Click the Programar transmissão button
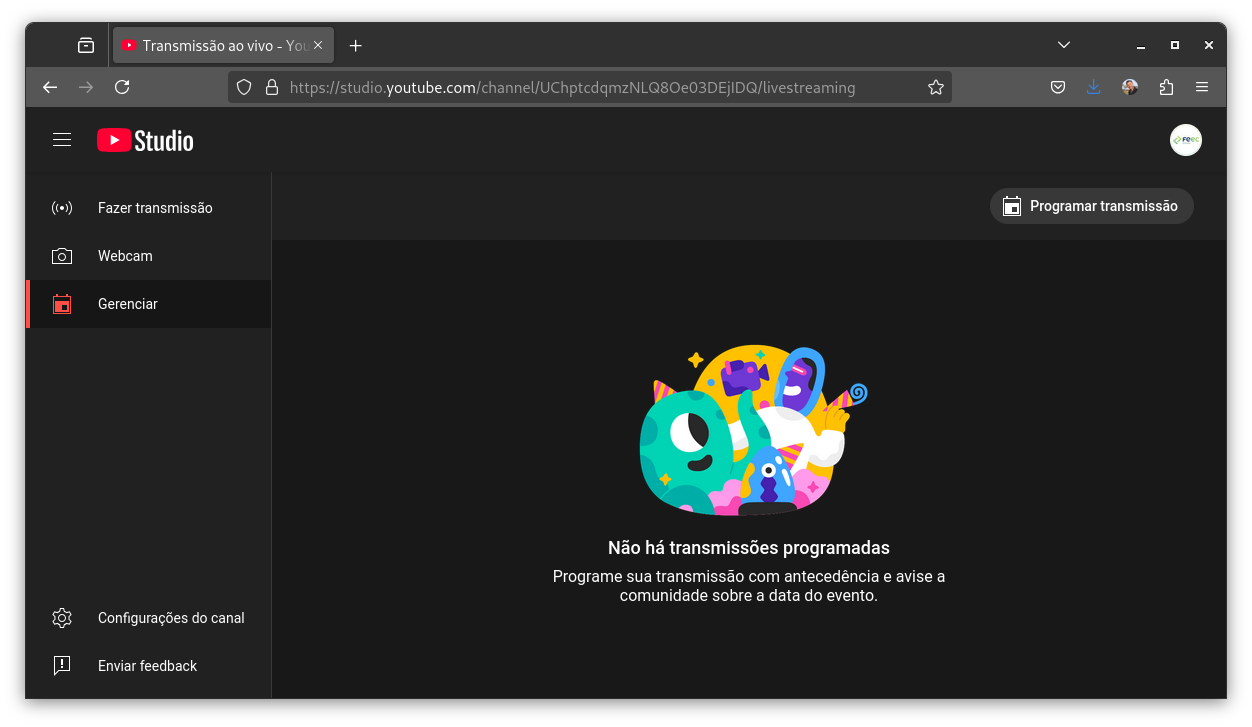Viewport: 1252px width, 727px height. (1092, 206)
